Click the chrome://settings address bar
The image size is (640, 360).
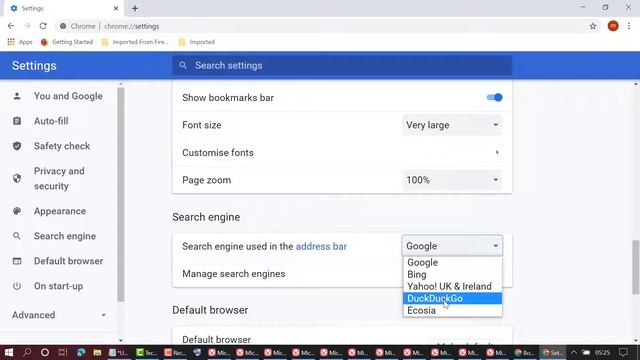tap(322, 26)
